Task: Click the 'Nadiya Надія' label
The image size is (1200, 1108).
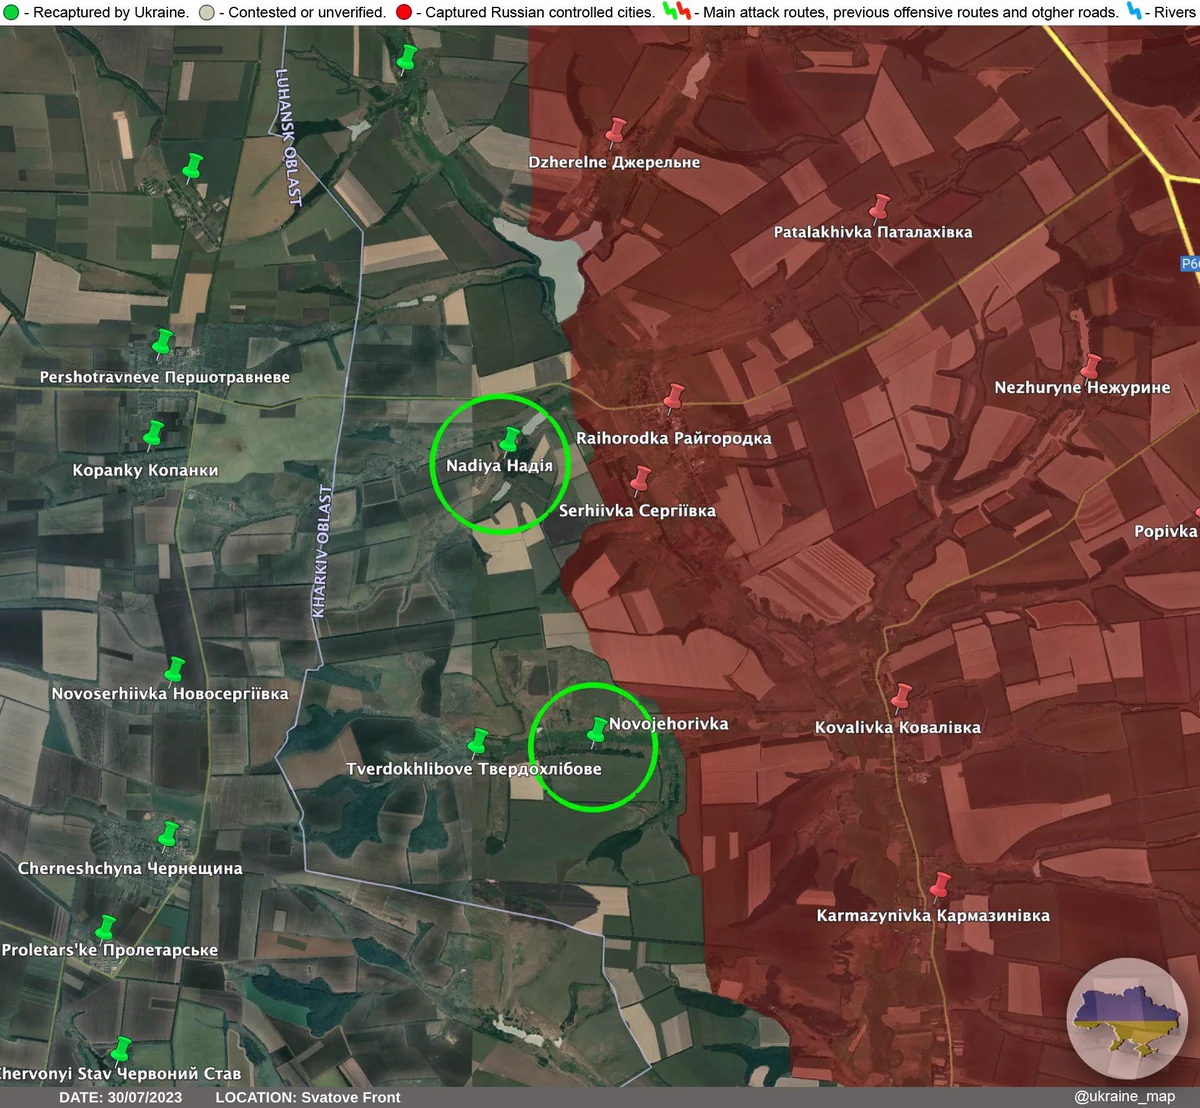Action: 499,466
